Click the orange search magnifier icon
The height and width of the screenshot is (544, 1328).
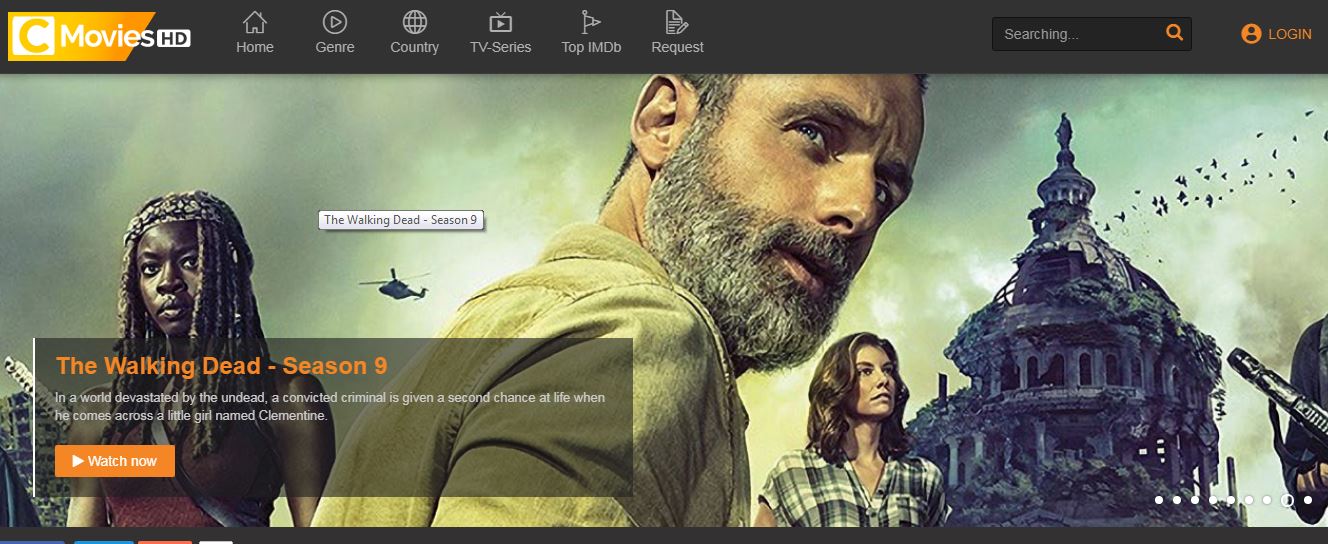click(x=1174, y=33)
